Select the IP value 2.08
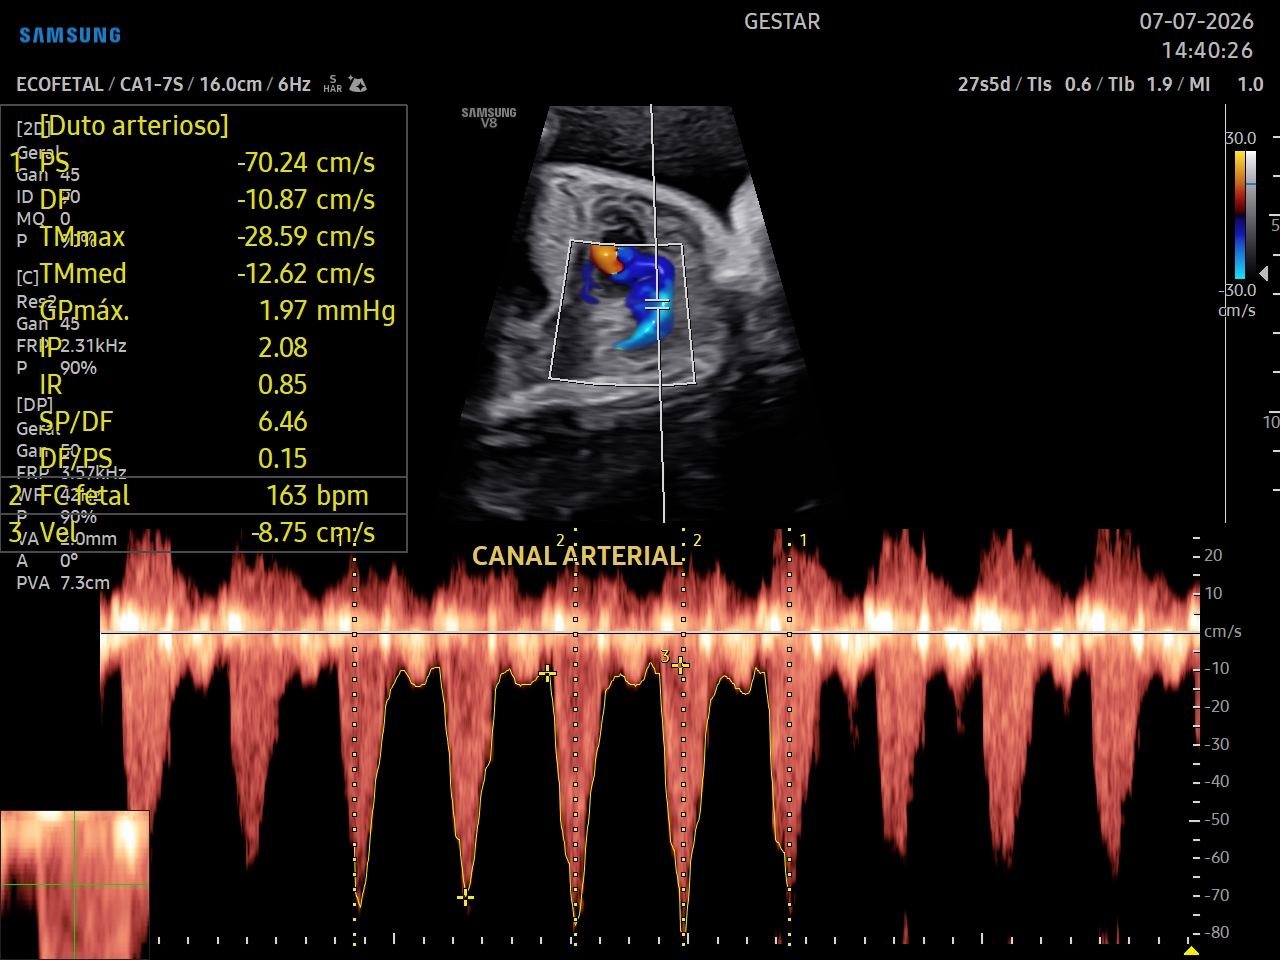Image resolution: width=1280 pixels, height=960 pixels. tap(283, 347)
